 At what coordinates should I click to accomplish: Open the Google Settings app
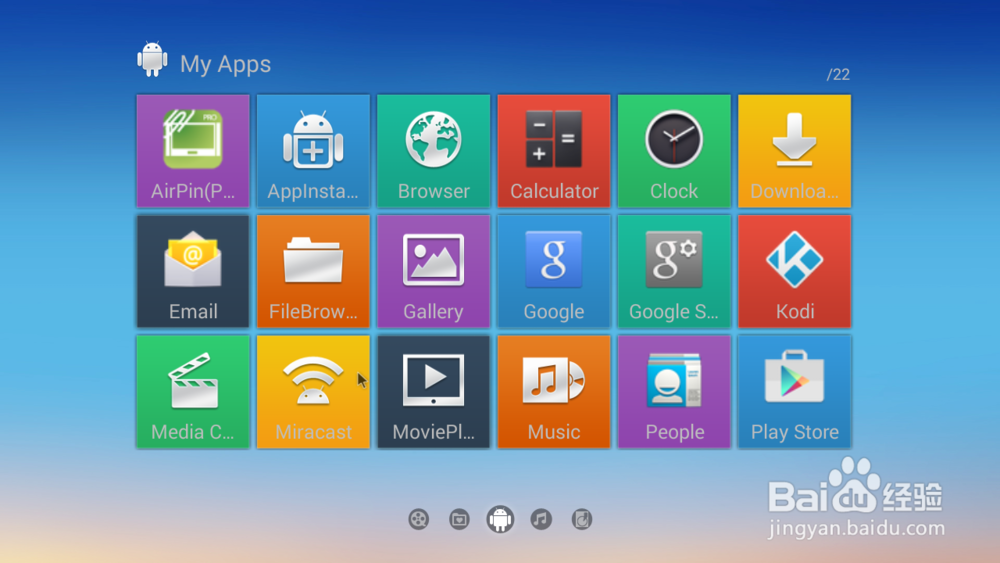[674, 272]
